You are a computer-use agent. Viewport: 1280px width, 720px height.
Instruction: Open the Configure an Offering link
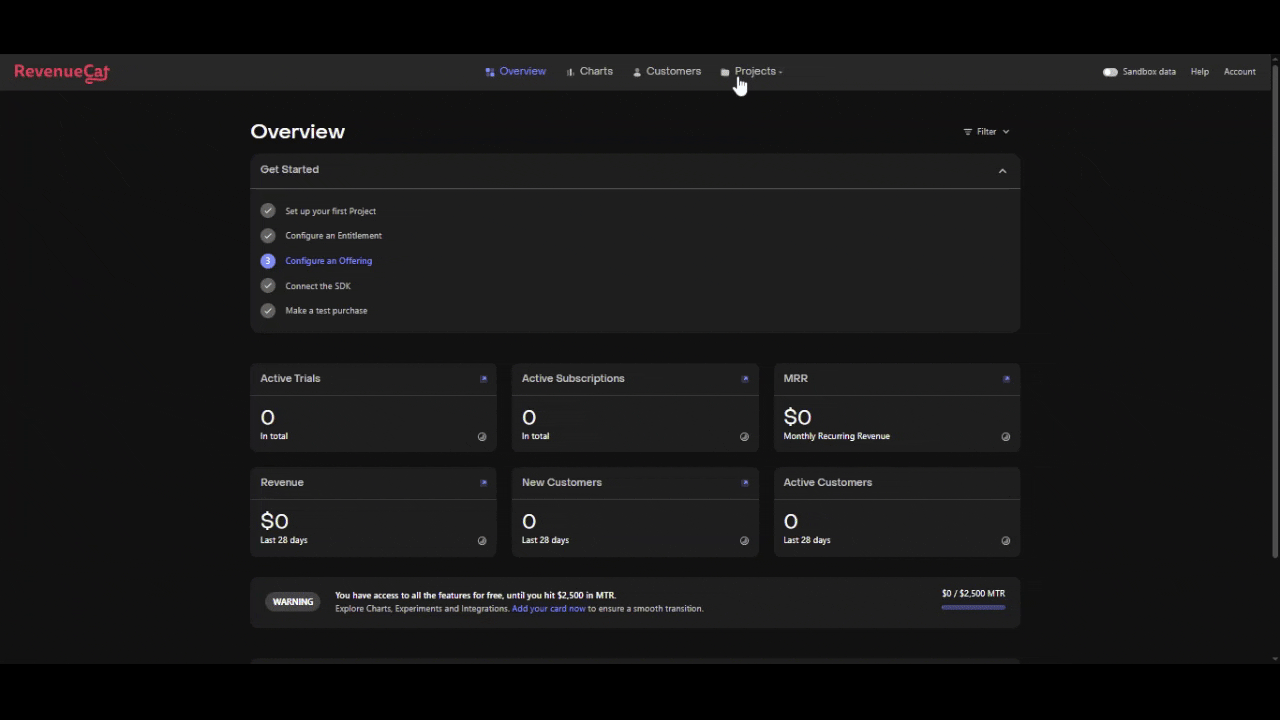click(328, 261)
